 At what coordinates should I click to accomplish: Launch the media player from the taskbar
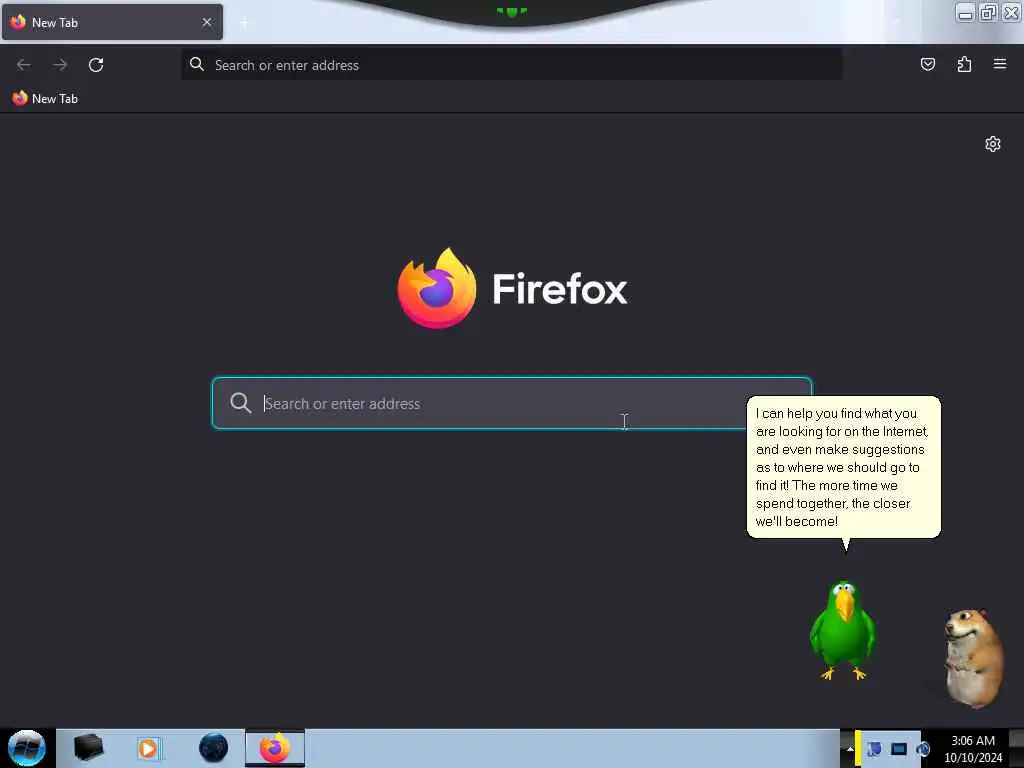click(x=148, y=748)
